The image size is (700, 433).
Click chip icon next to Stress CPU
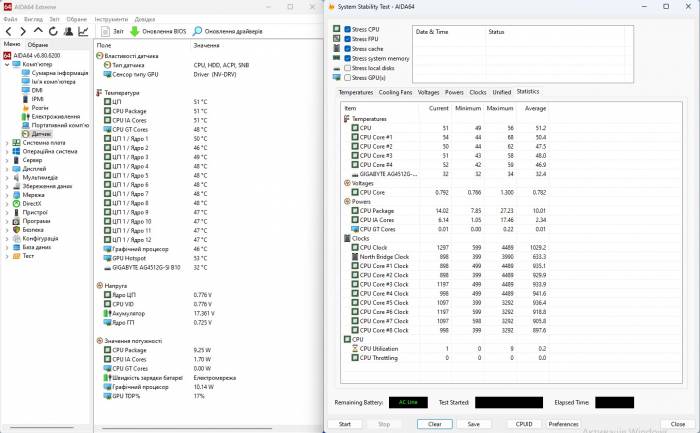click(337, 29)
